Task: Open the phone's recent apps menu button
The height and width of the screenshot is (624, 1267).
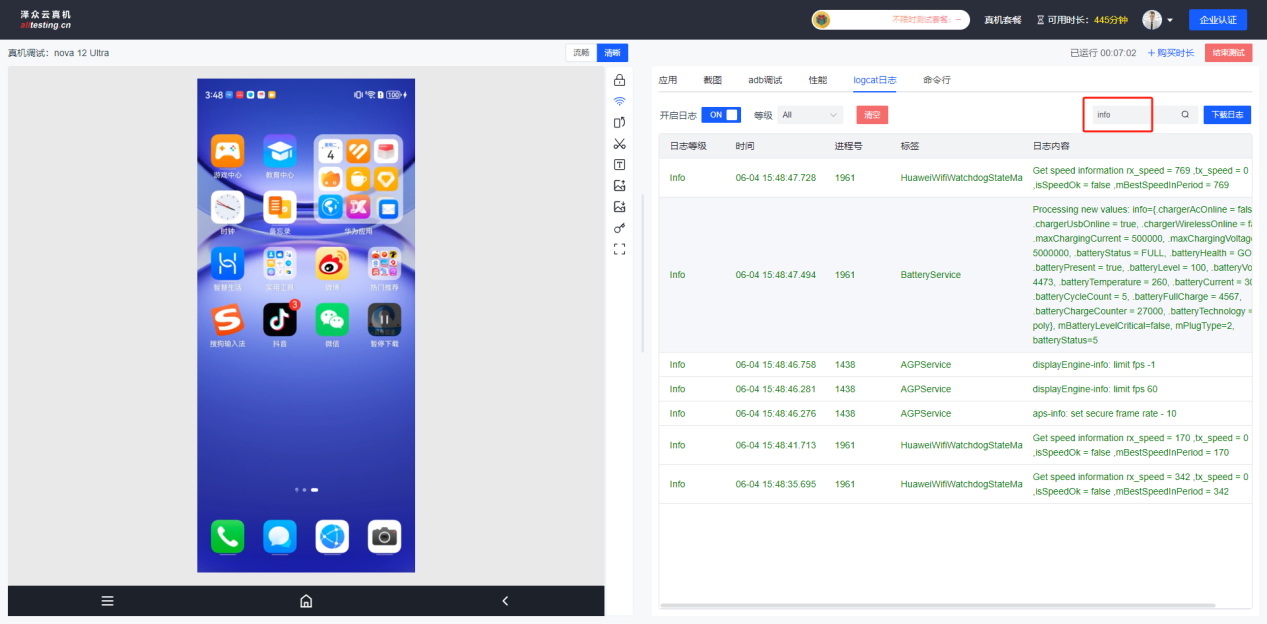Action: (x=107, y=601)
